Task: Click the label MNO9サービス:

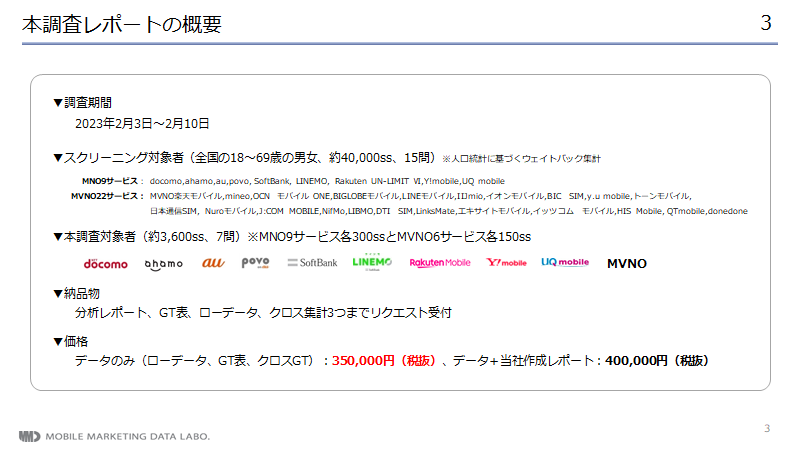Action: (x=113, y=181)
